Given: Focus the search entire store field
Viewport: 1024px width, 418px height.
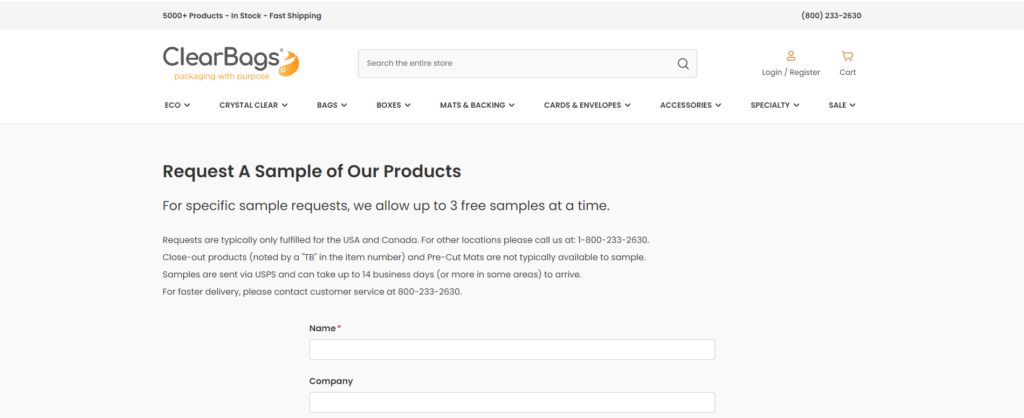Looking at the screenshot, I should pos(515,63).
